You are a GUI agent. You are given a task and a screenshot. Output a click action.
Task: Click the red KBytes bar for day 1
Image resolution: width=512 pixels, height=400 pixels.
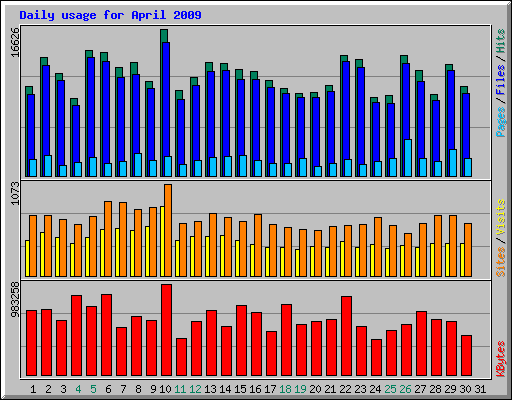(31, 343)
